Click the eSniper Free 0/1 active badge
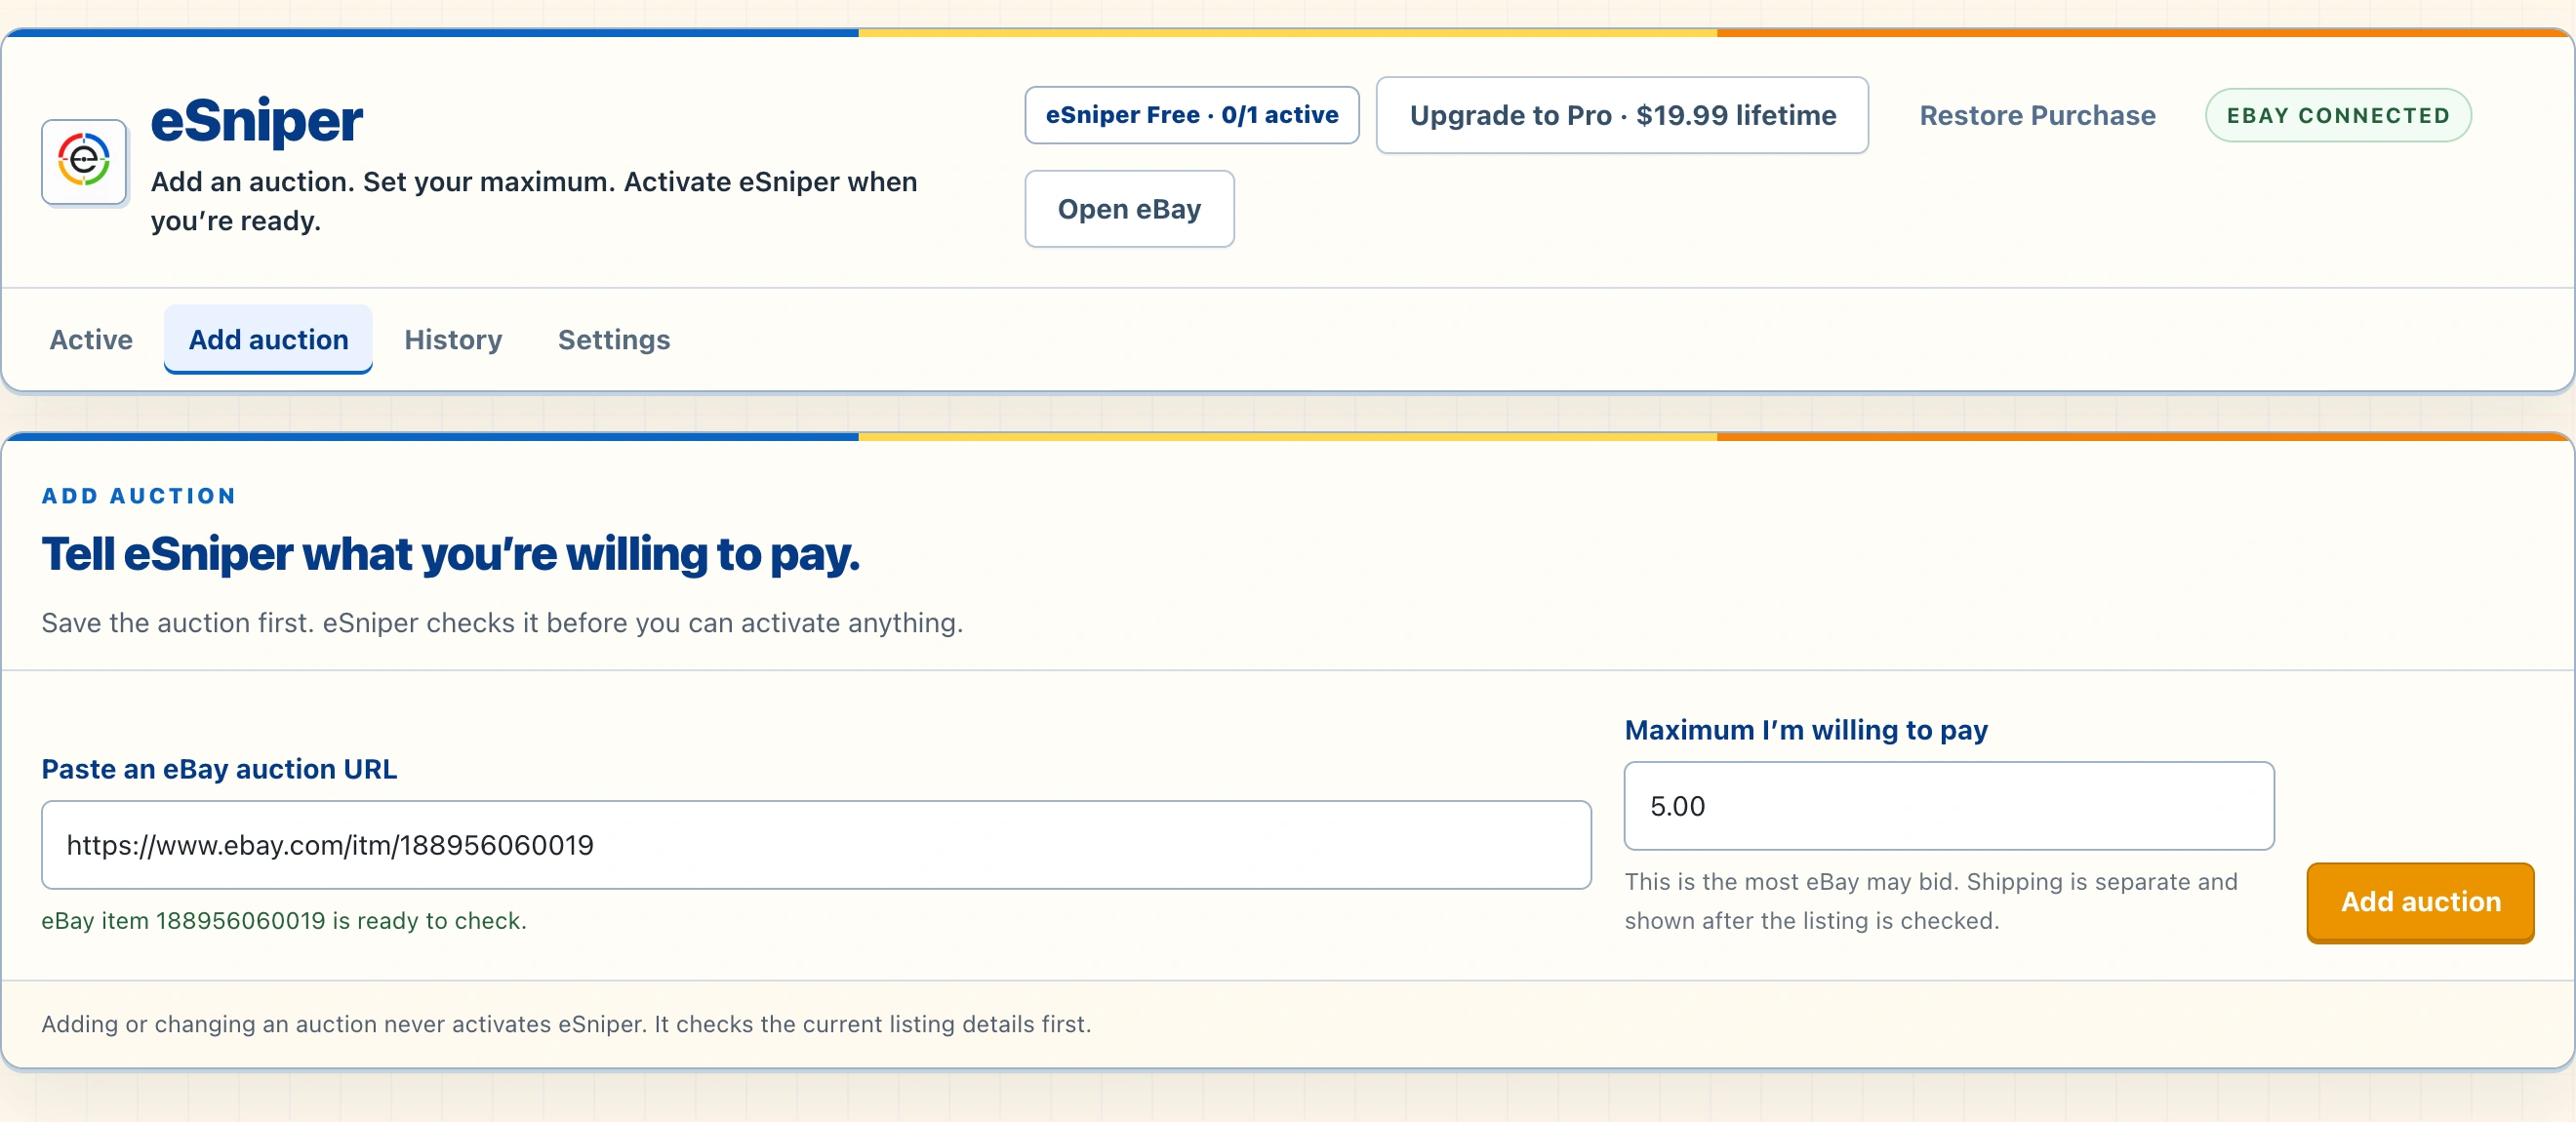The height and width of the screenshot is (1122, 2576). 1191,115
